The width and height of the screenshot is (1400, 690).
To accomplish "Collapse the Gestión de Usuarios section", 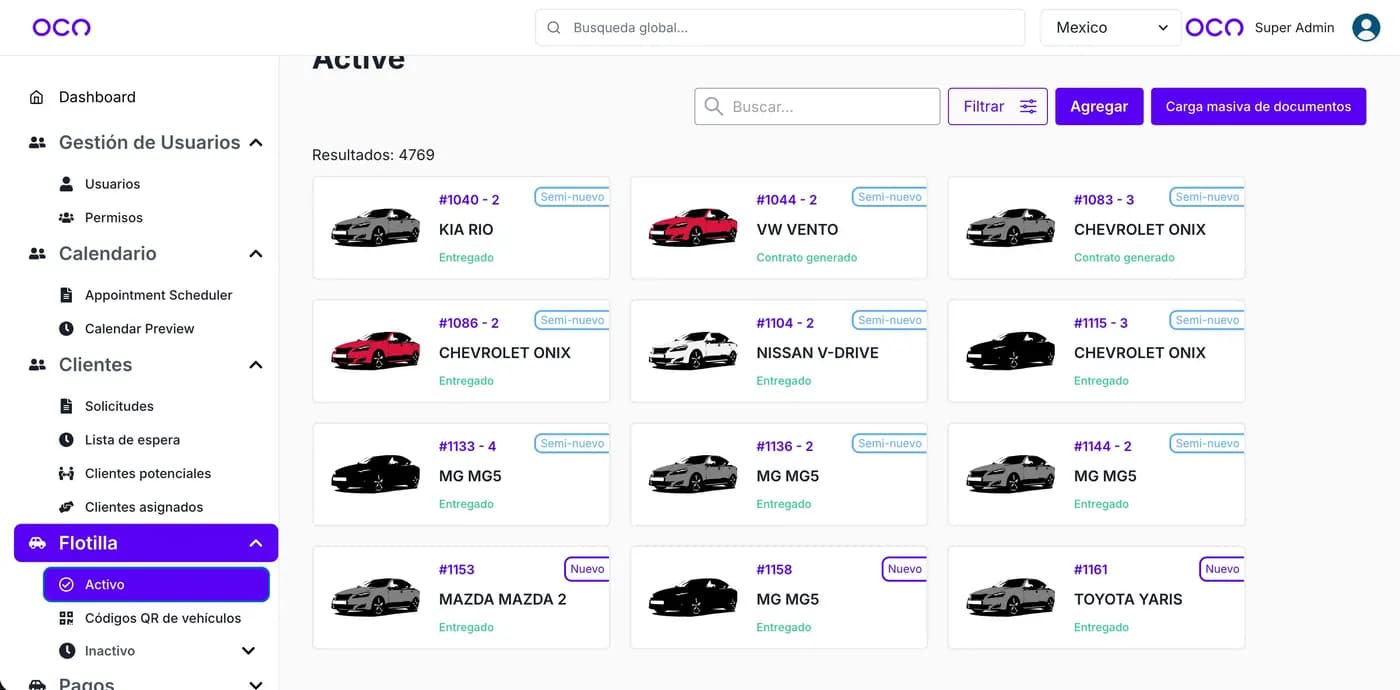I will (x=256, y=143).
